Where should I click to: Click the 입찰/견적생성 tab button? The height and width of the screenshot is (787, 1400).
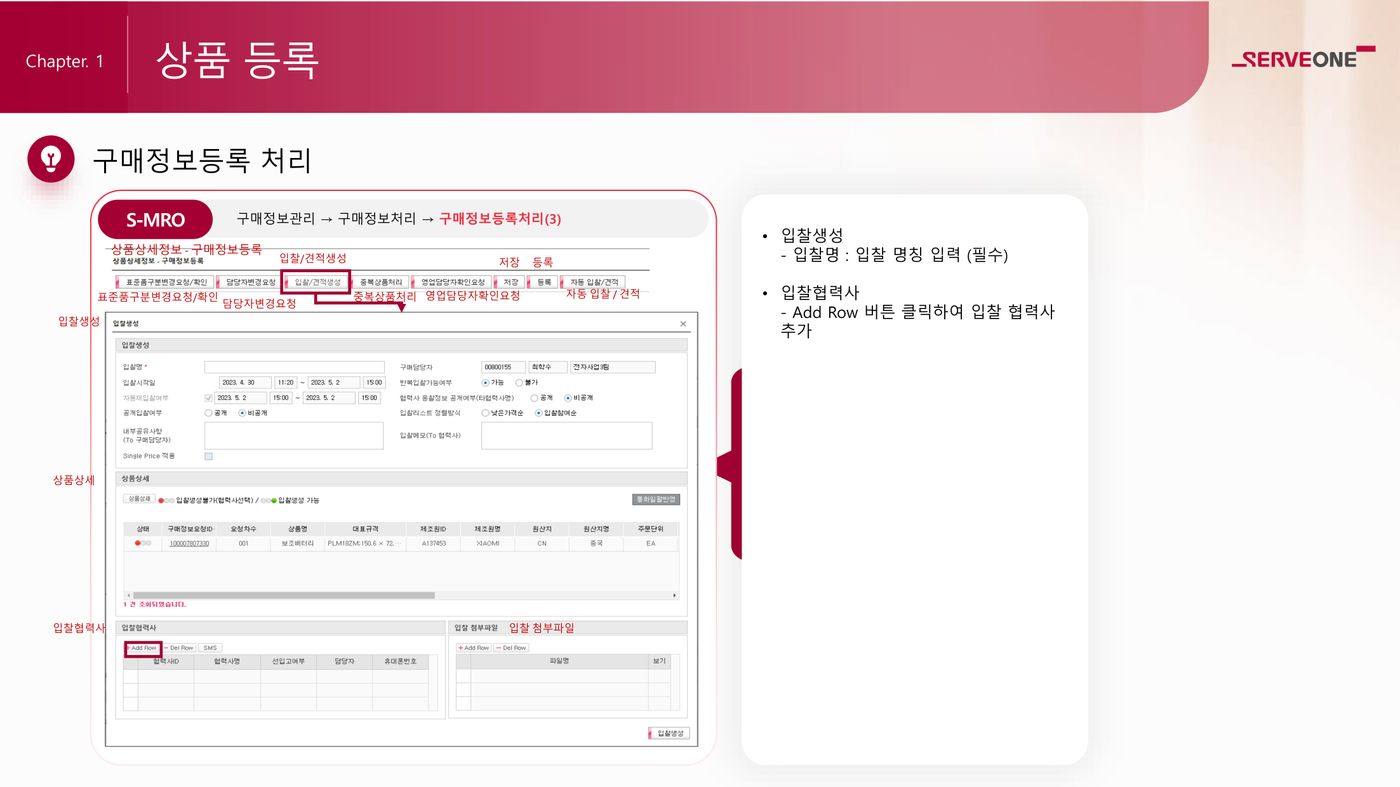[x=316, y=283]
